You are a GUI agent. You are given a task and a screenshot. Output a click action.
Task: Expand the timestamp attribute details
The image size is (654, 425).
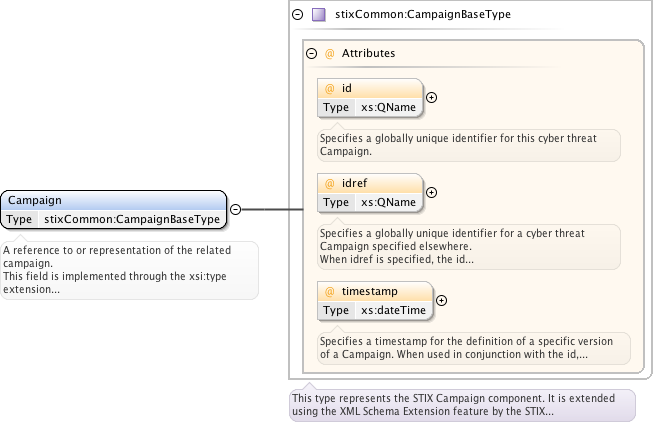pos(441,299)
